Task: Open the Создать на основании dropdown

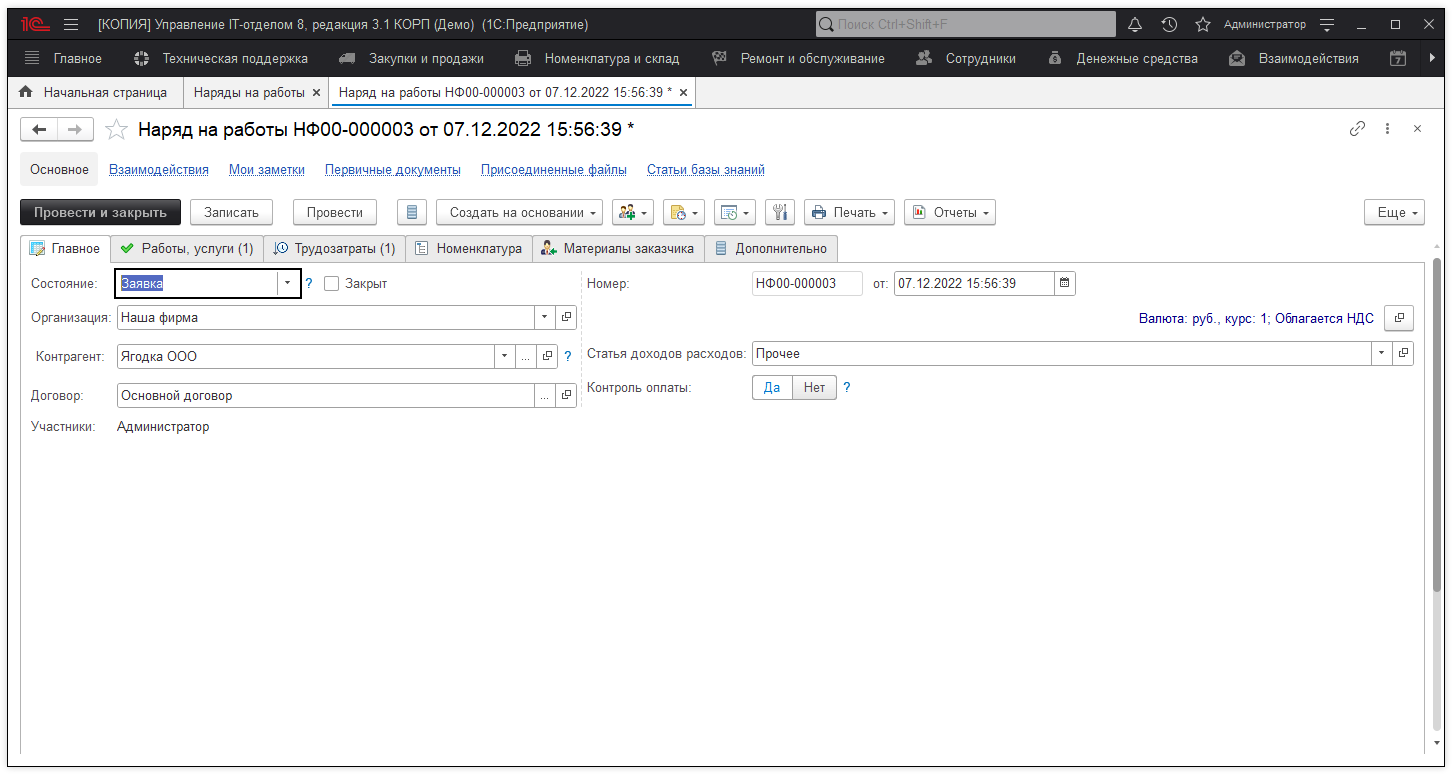Action: [x=519, y=212]
